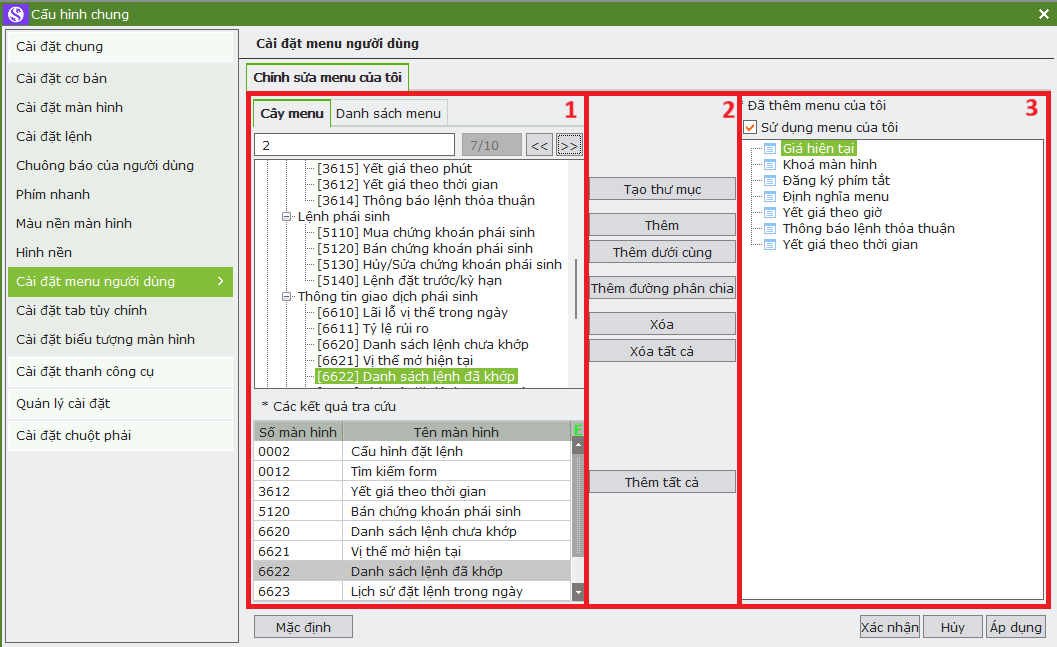
Task: Click the menu search input field
Action: [x=355, y=146]
